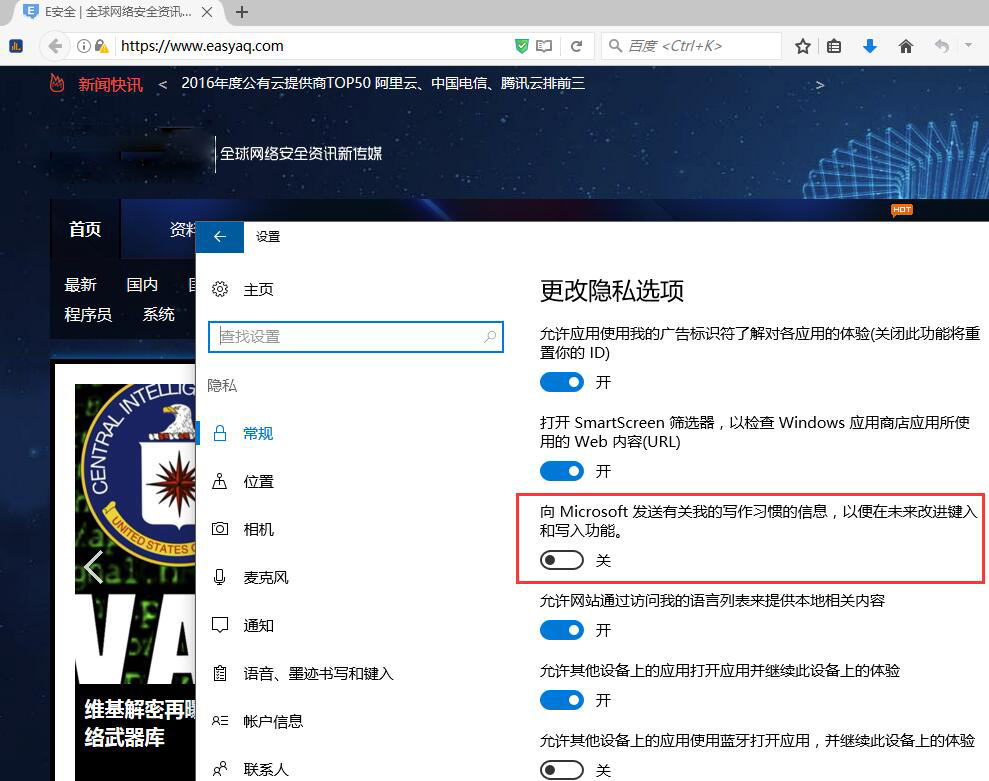
Task: Open a new tab with the plus button
Action: [x=242, y=12]
